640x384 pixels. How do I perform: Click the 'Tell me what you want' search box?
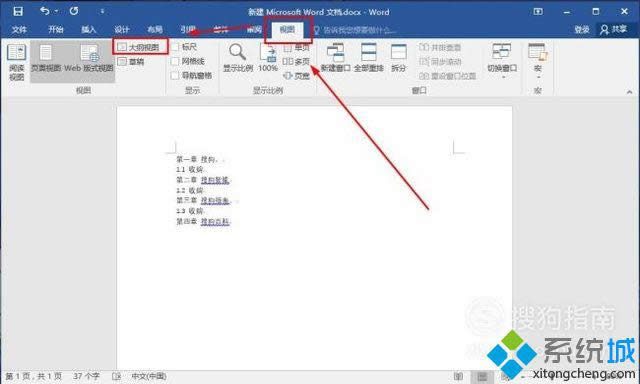pyautogui.click(x=355, y=30)
